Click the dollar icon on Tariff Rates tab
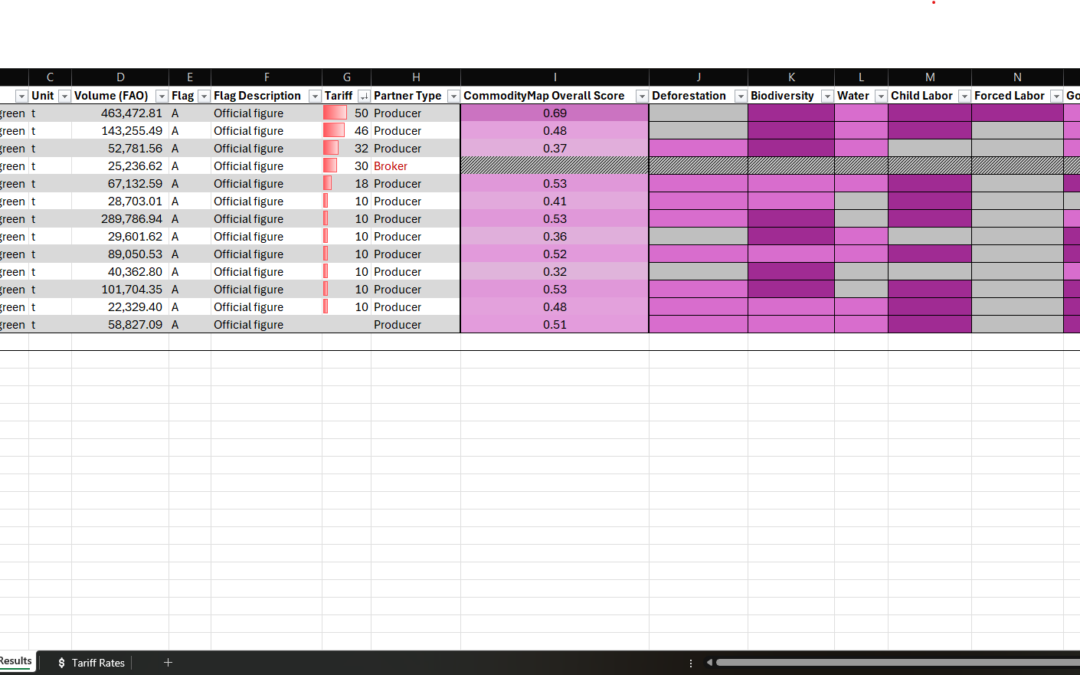 click(x=62, y=663)
